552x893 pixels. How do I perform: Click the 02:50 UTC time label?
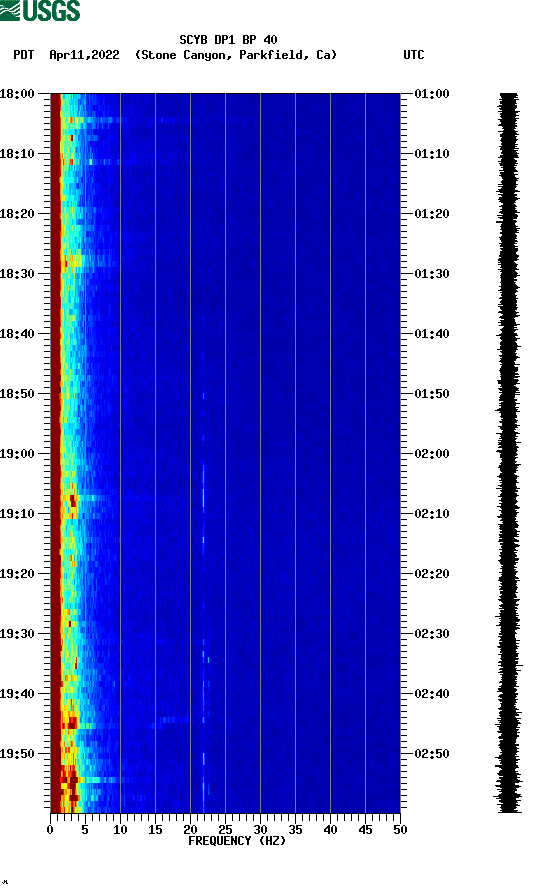pos(432,753)
